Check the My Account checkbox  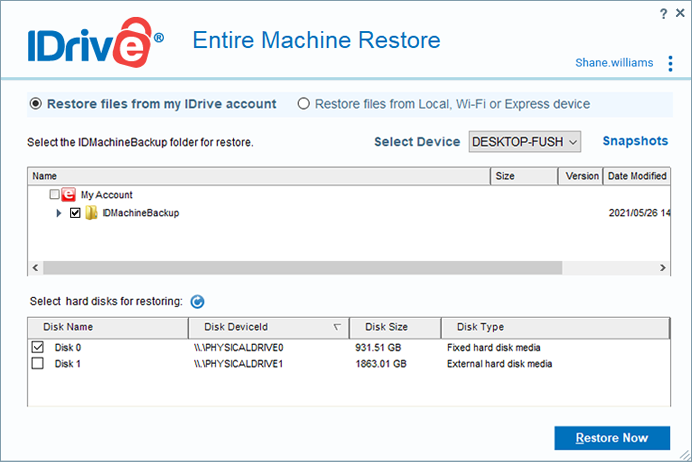tap(54, 194)
